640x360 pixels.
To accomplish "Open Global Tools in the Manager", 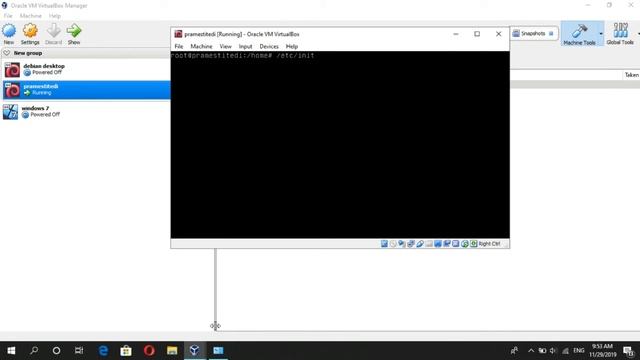I will (x=620, y=33).
